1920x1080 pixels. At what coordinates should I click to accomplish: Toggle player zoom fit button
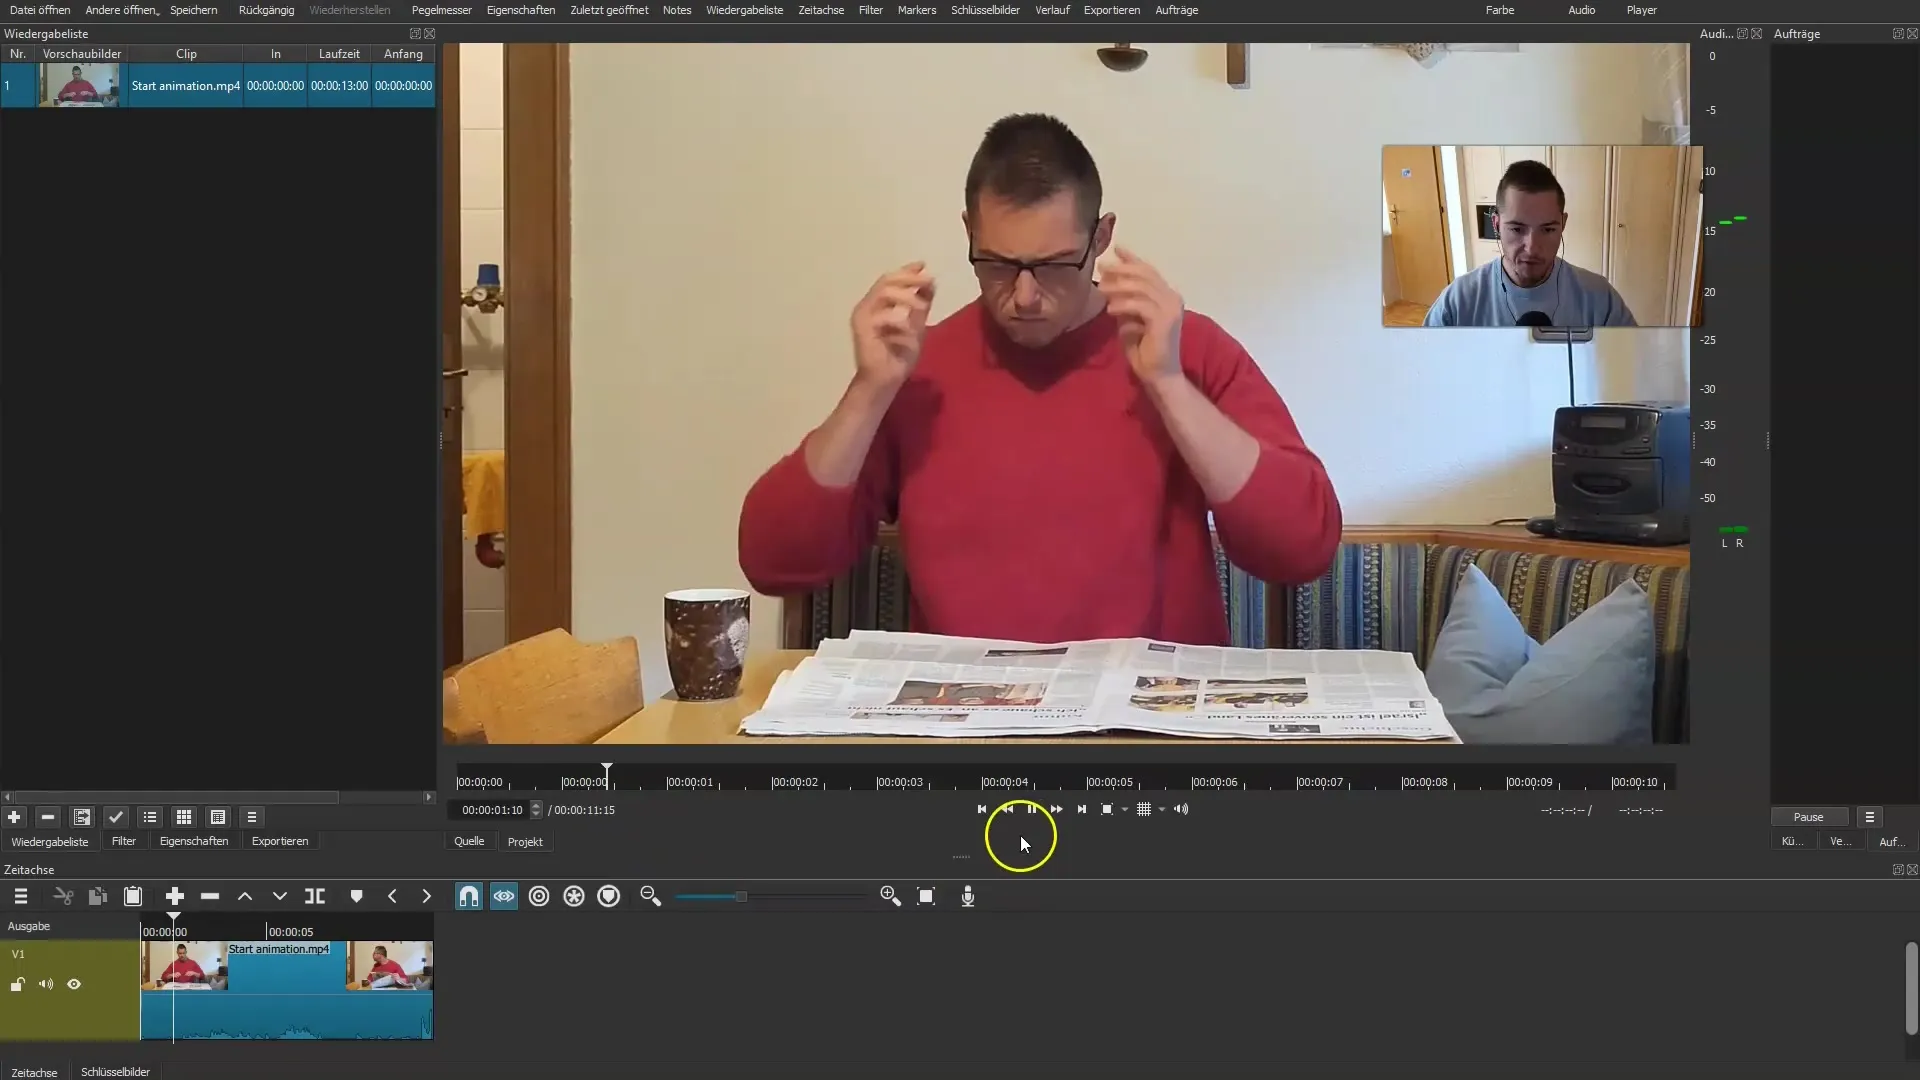1107,810
